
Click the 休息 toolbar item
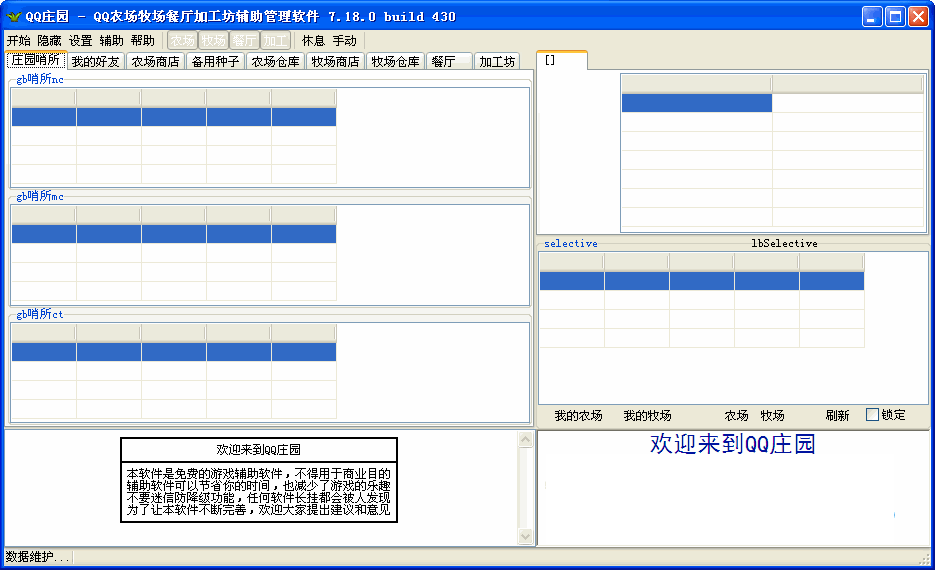click(x=313, y=41)
